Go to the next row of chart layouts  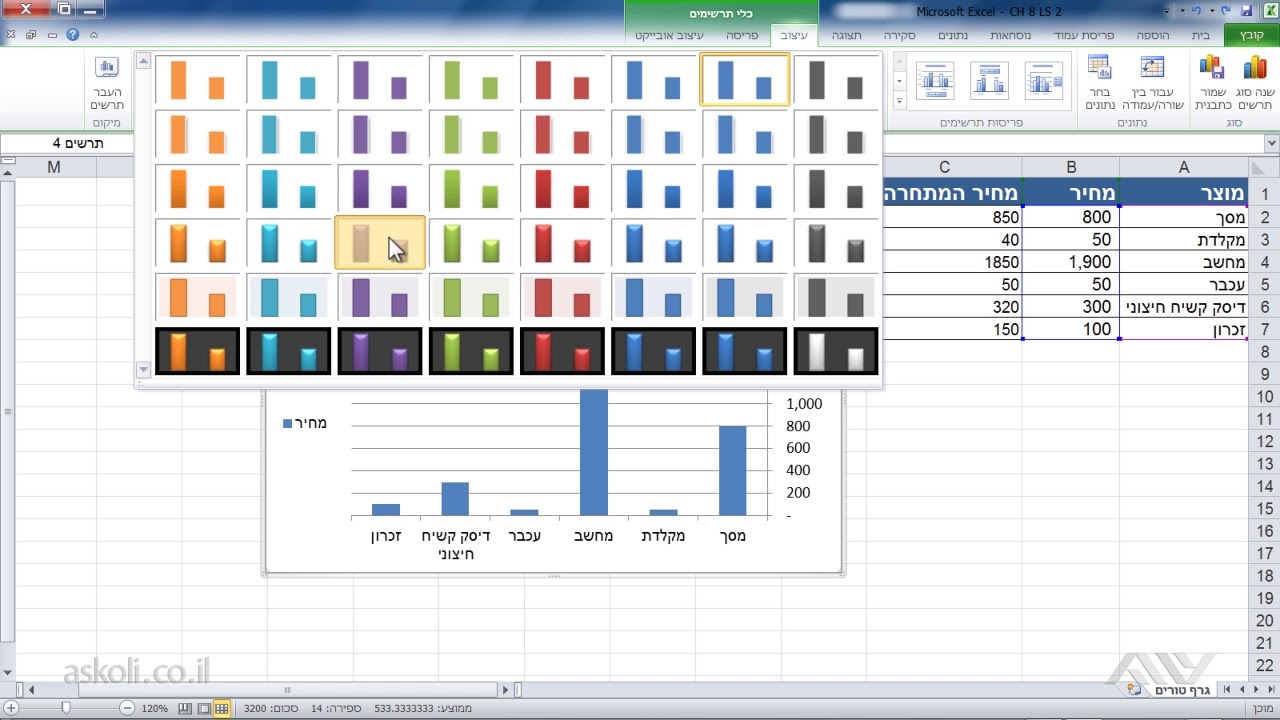click(x=899, y=81)
